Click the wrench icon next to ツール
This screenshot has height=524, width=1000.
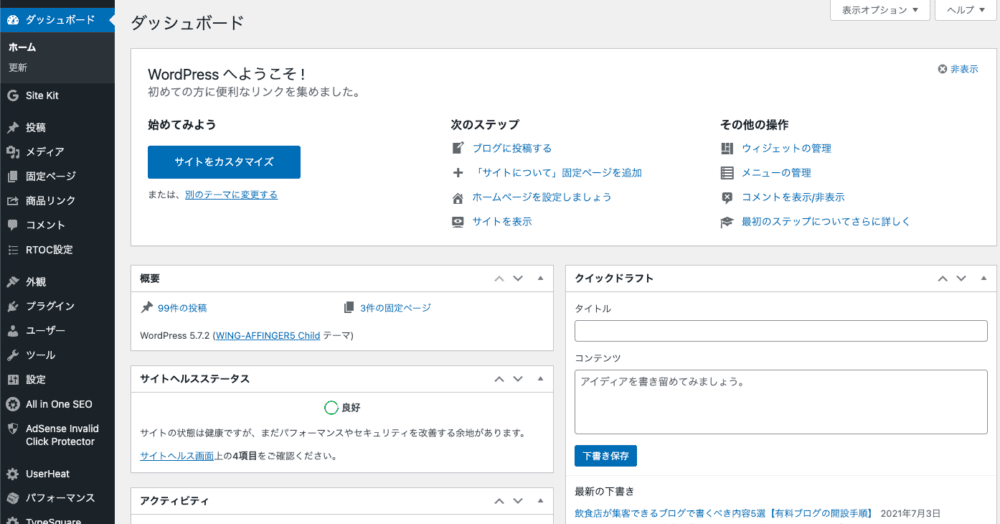[x=13, y=355]
